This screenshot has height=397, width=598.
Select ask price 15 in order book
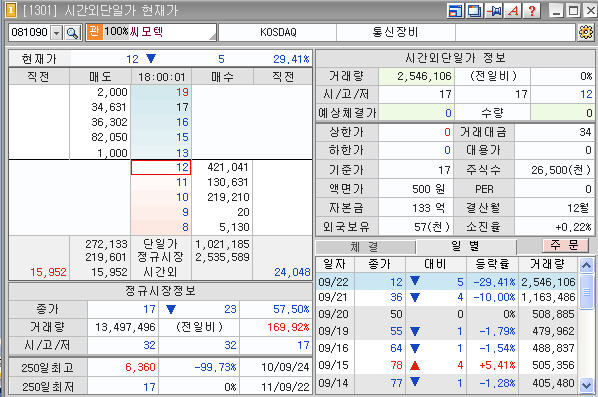pyautogui.click(x=161, y=137)
